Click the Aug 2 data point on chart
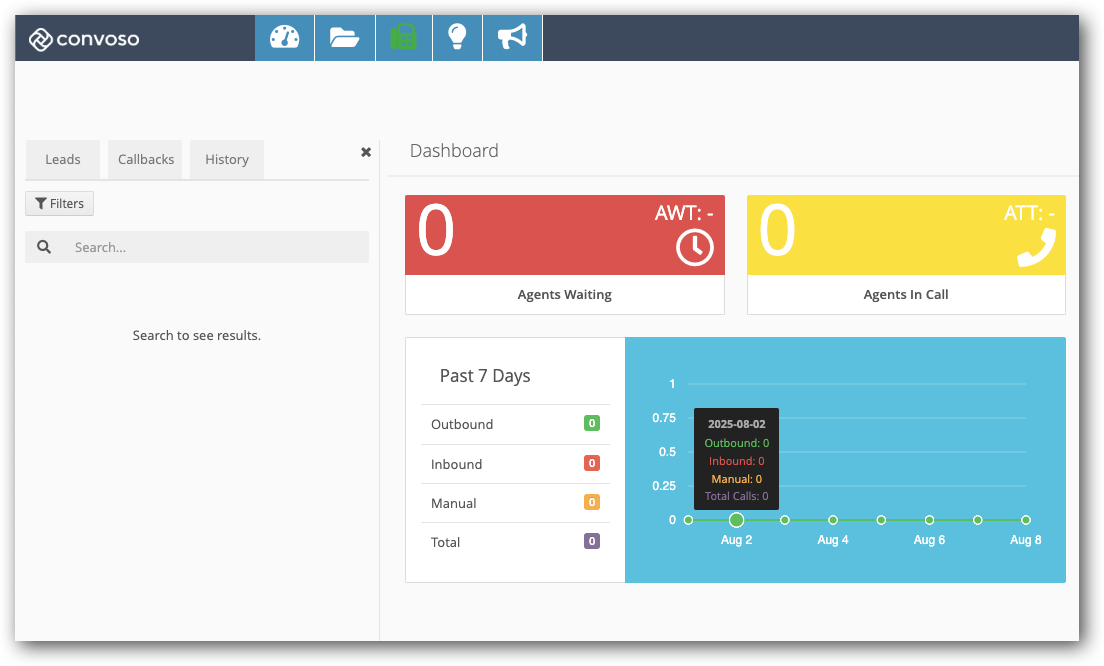Screen dimensions: 1104x666 click(737, 520)
